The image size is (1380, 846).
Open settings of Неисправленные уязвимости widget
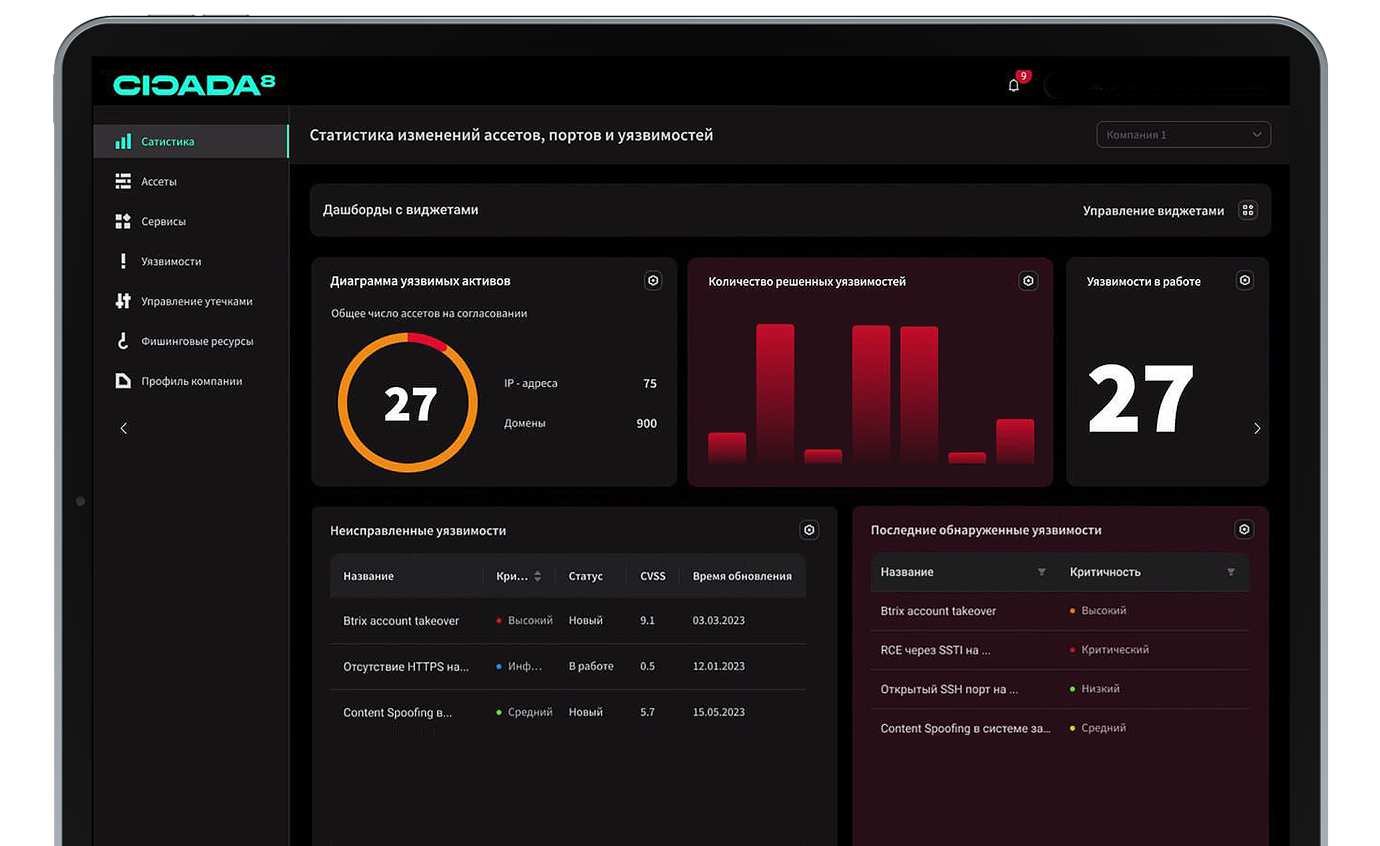pyautogui.click(x=810, y=530)
